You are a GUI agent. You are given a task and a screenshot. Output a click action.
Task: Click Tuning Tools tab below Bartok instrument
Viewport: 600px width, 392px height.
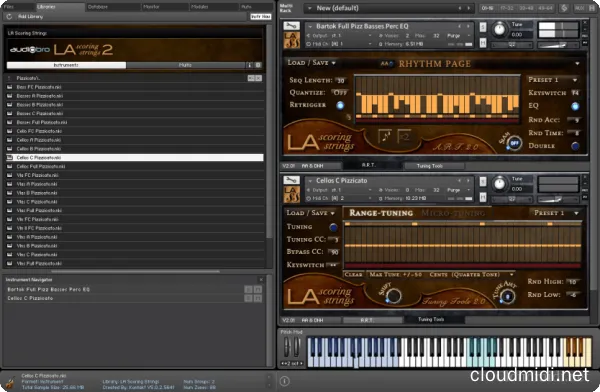(x=434, y=166)
